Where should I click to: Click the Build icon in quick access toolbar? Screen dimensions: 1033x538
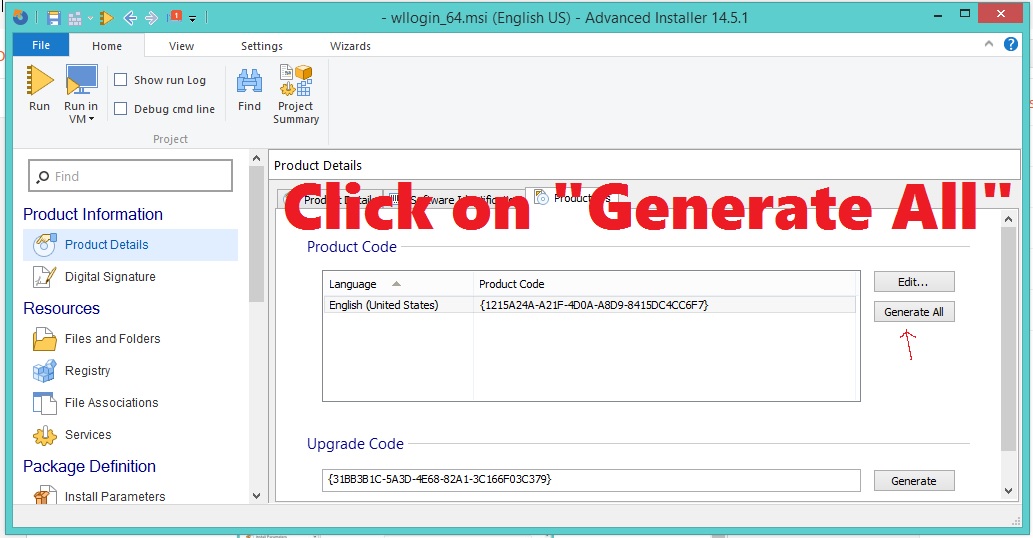pos(74,18)
